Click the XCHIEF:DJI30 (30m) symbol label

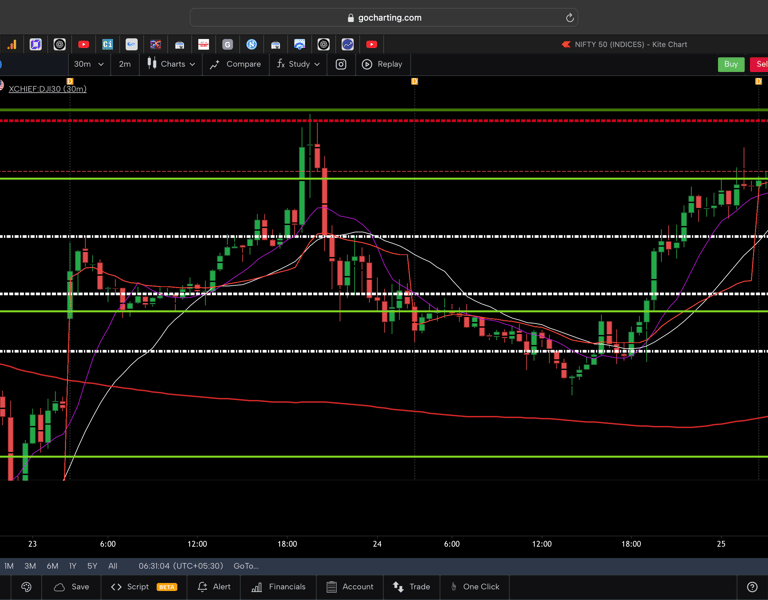tap(48, 89)
